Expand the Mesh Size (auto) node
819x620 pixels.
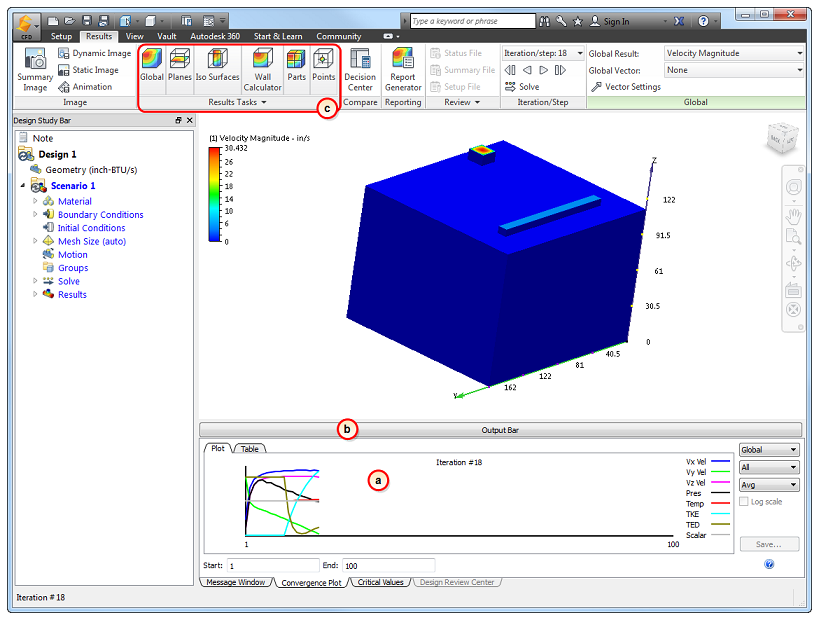(35, 241)
